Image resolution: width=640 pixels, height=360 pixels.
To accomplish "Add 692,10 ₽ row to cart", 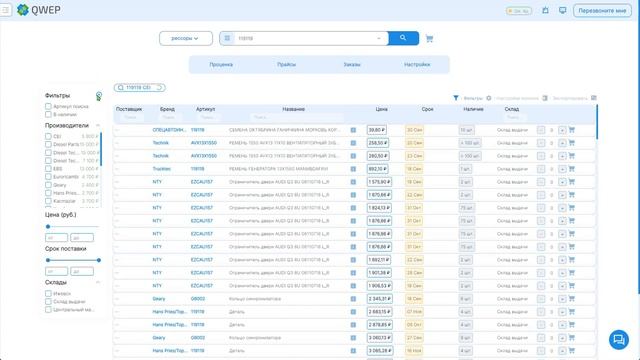I will click(571, 169).
